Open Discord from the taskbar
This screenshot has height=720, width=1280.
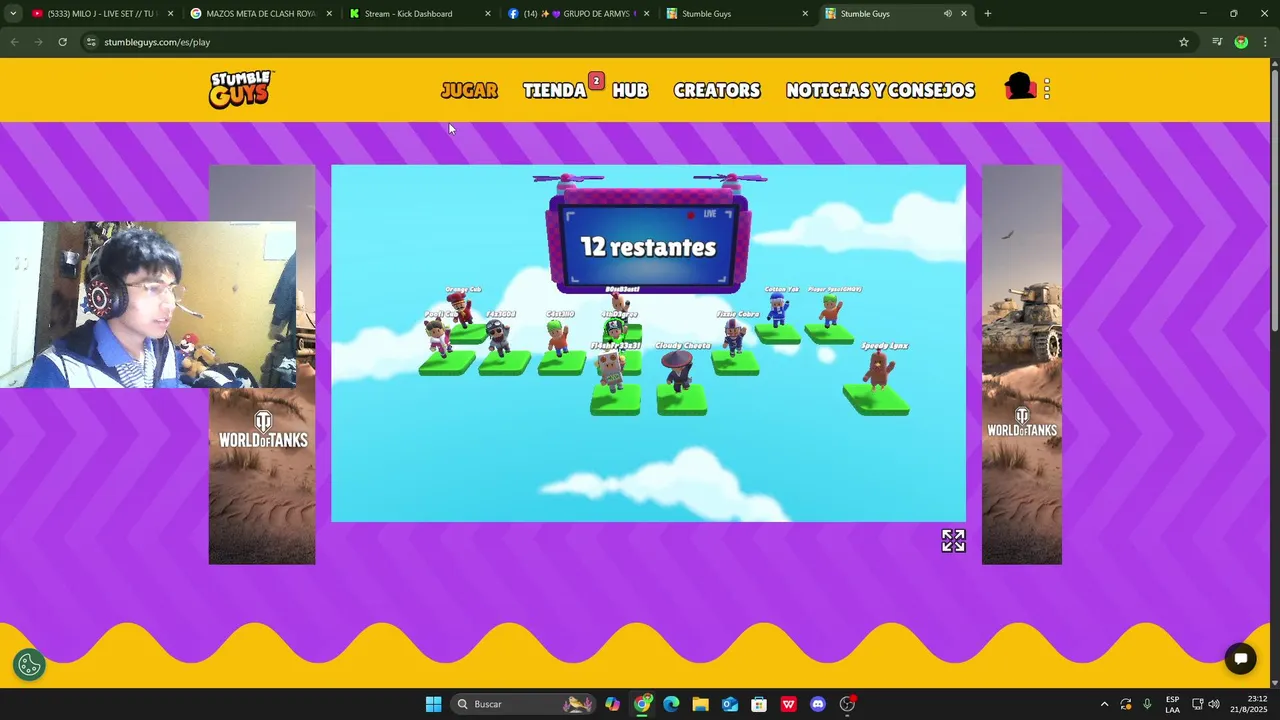coord(818,704)
